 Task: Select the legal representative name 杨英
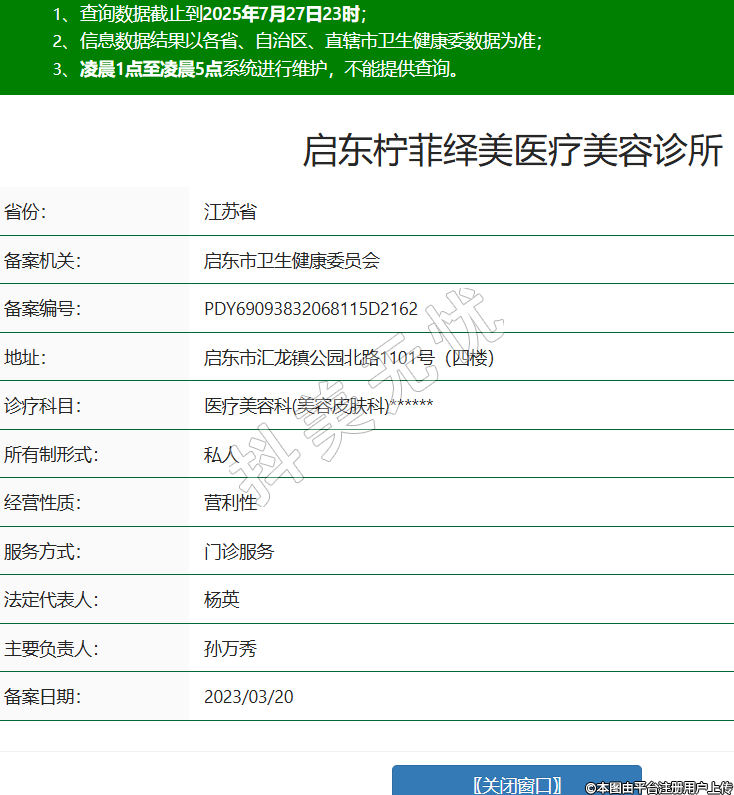(x=222, y=600)
